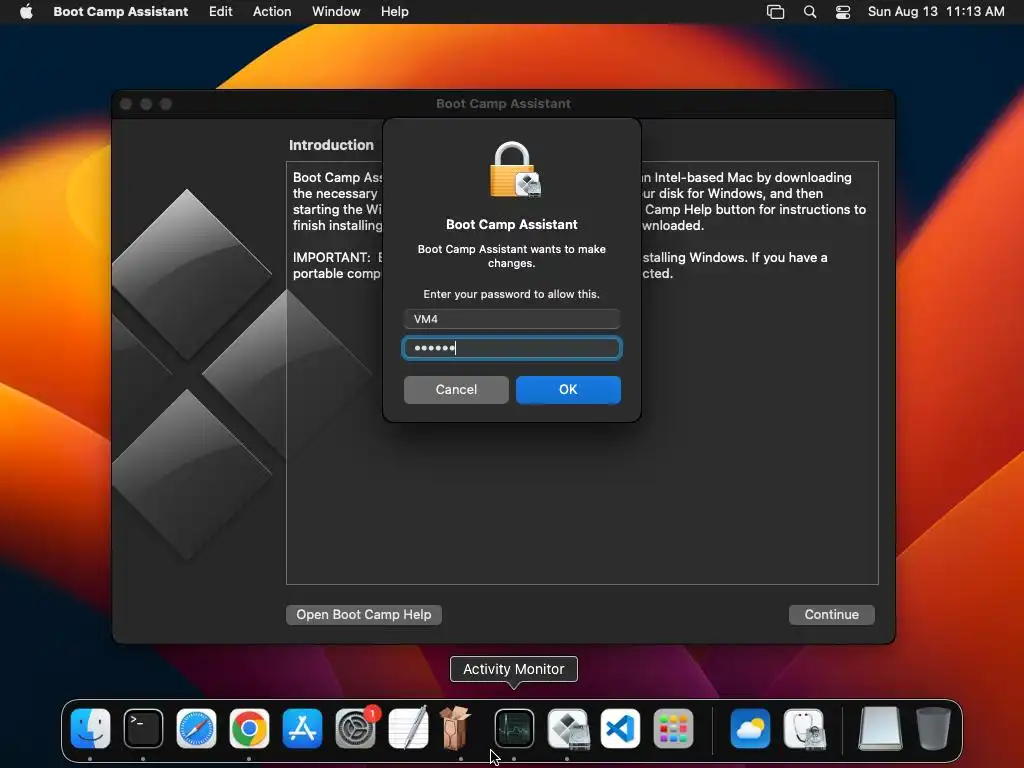This screenshot has width=1024, height=768.
Task: Launch Terminal from the Dock
Action: pos(143,728)
